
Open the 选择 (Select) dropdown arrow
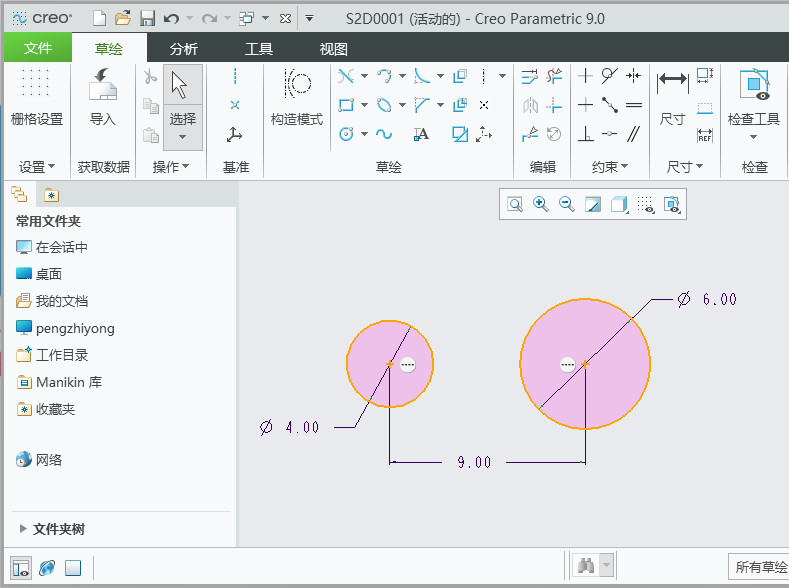tap(183, 137)
